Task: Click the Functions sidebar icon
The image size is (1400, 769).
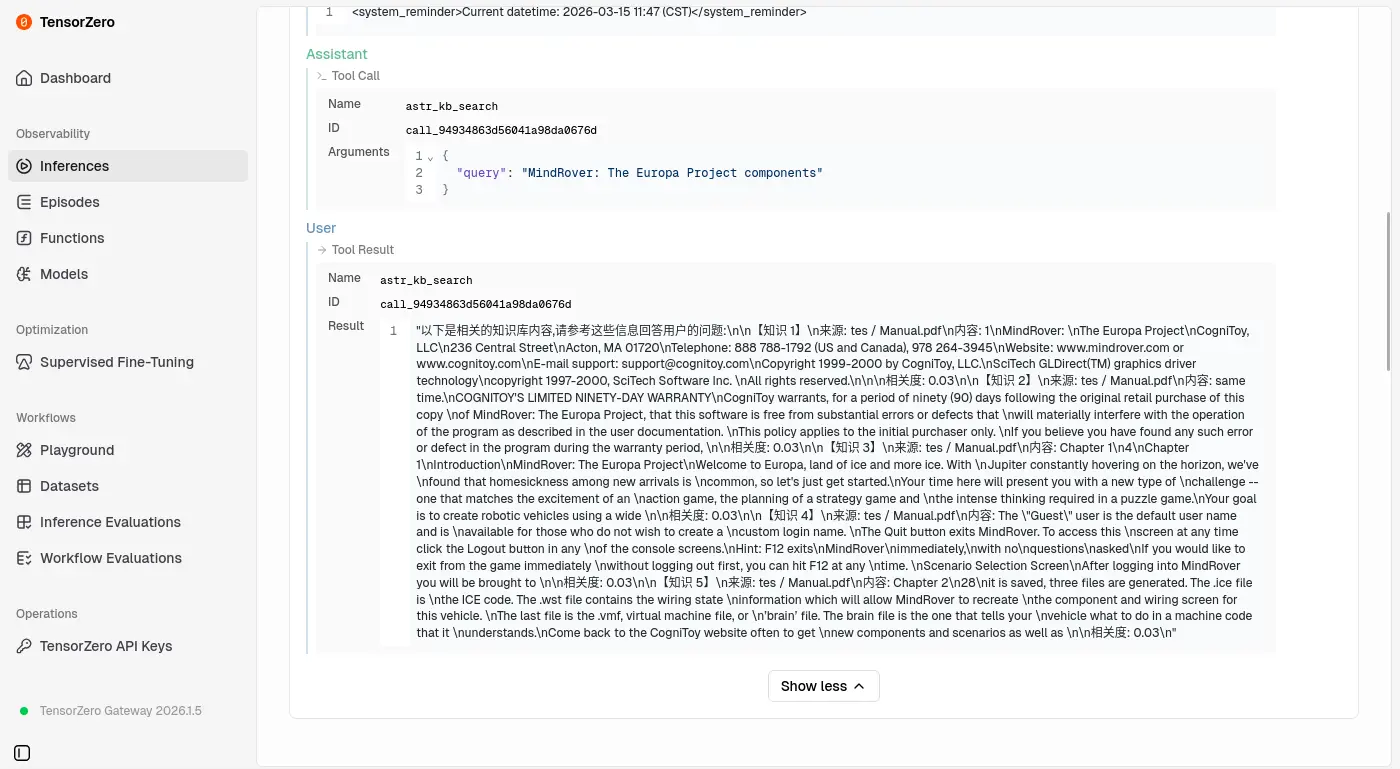Action: coord(24,238)
